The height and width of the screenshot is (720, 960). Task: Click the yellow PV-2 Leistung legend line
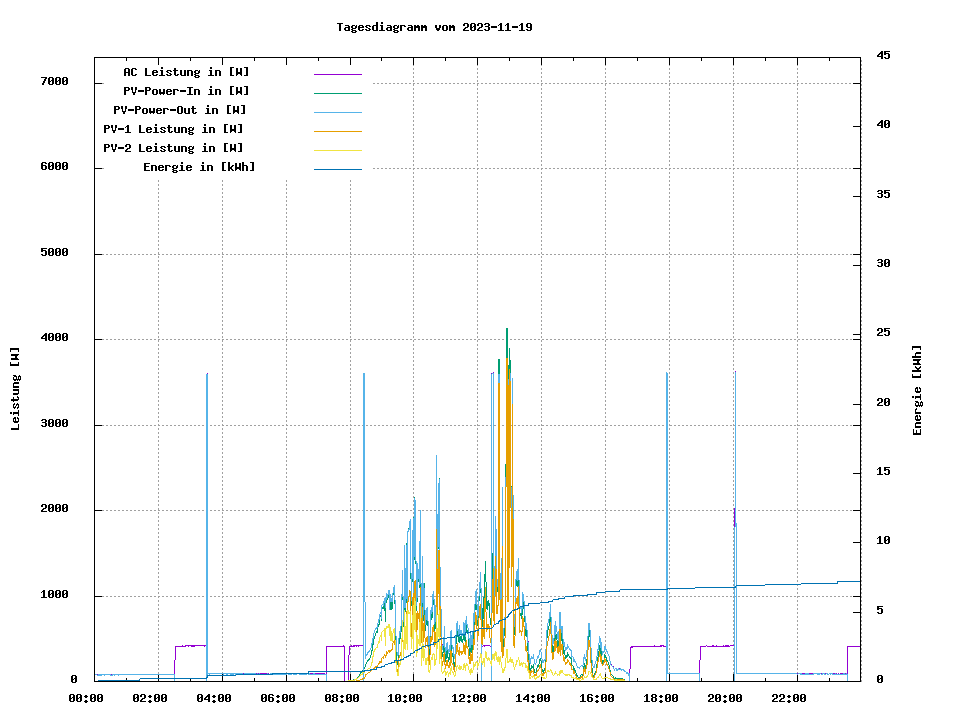pyautogui.click(x=337, y=149)
